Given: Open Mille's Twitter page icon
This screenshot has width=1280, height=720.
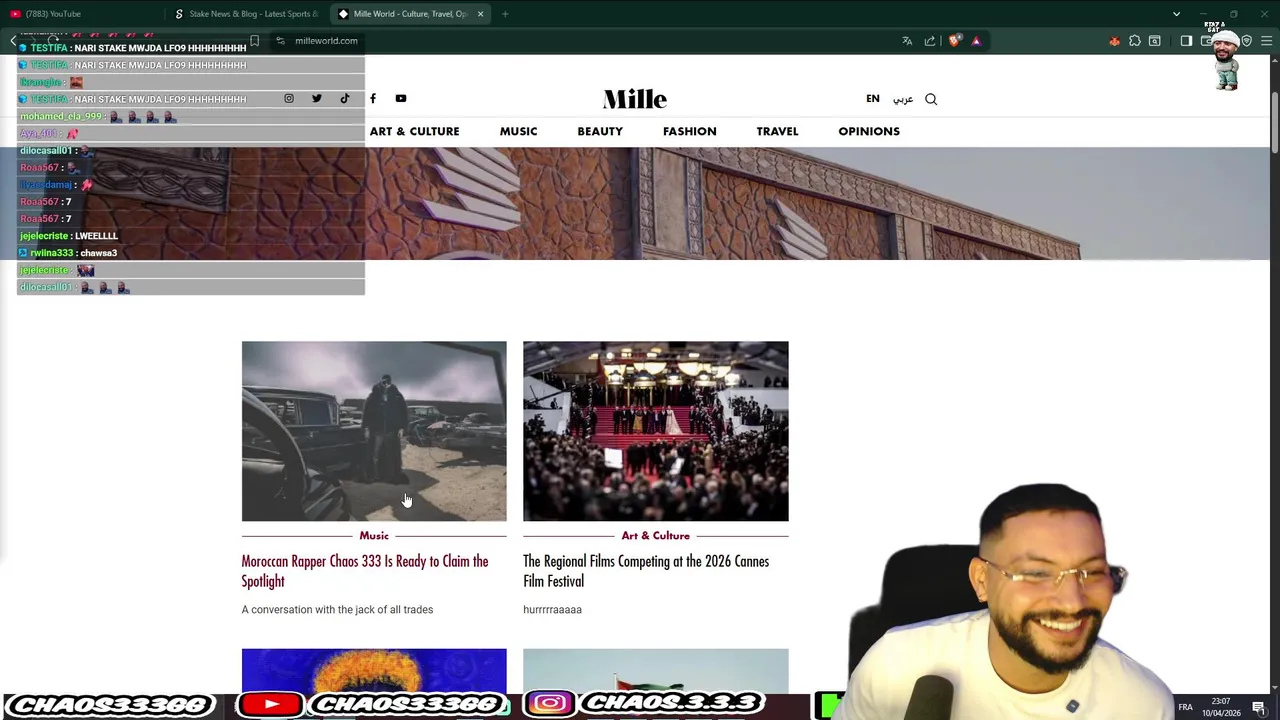Looking at the screenshot, I should pyautogui.click(x=317, y=98).
